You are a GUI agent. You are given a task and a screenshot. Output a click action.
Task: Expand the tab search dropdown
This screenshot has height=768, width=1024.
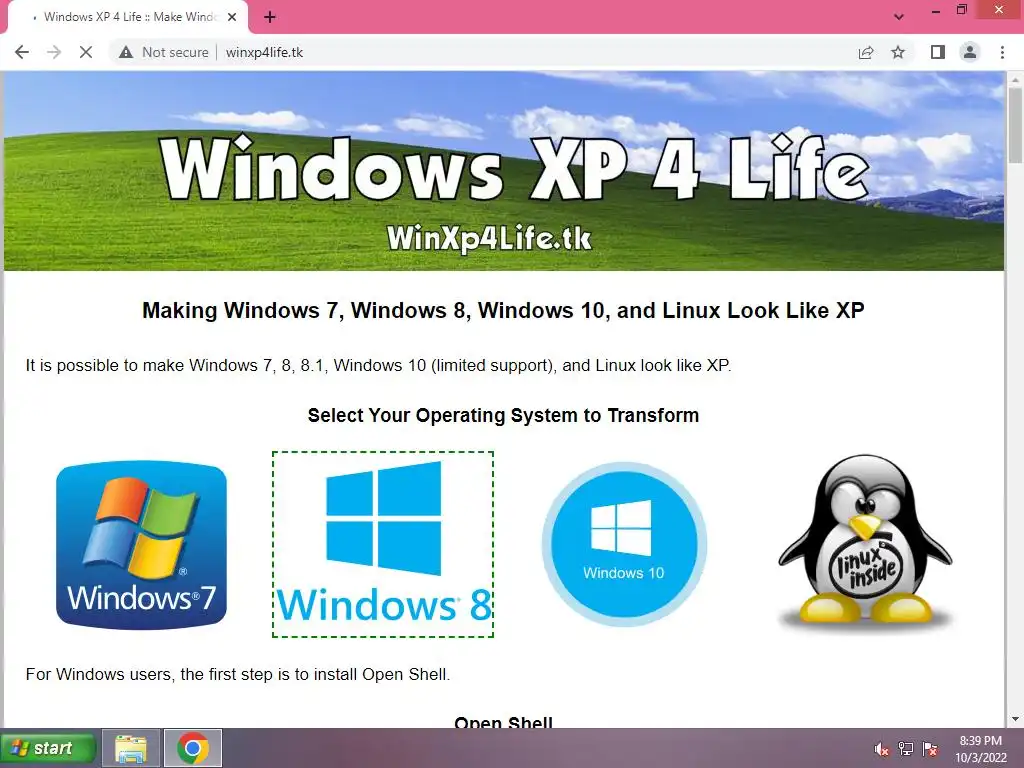[x=899, y=17]
